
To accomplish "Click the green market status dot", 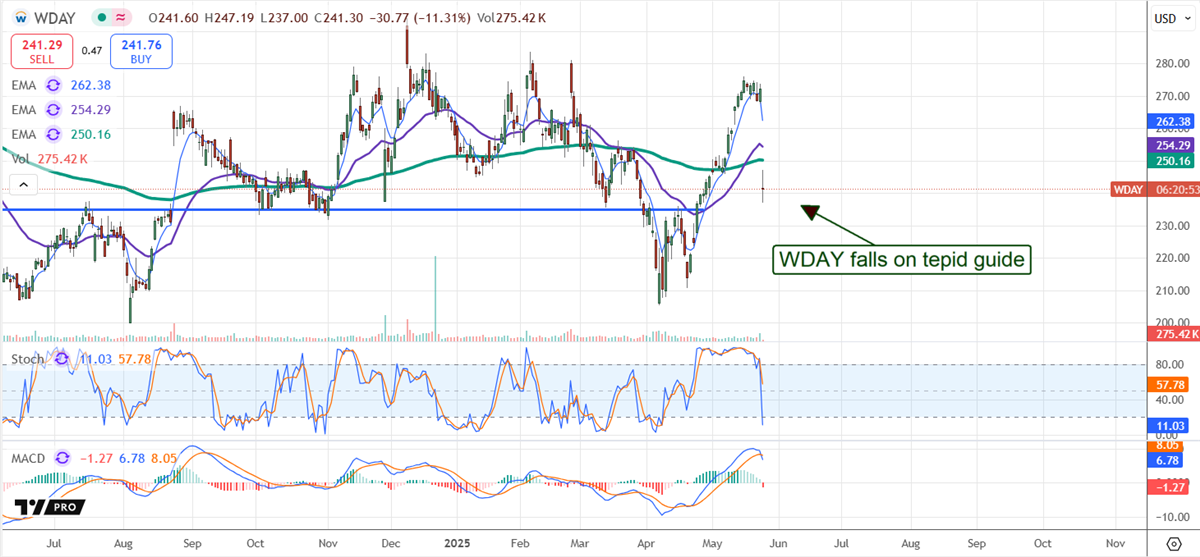I will 101,17.
